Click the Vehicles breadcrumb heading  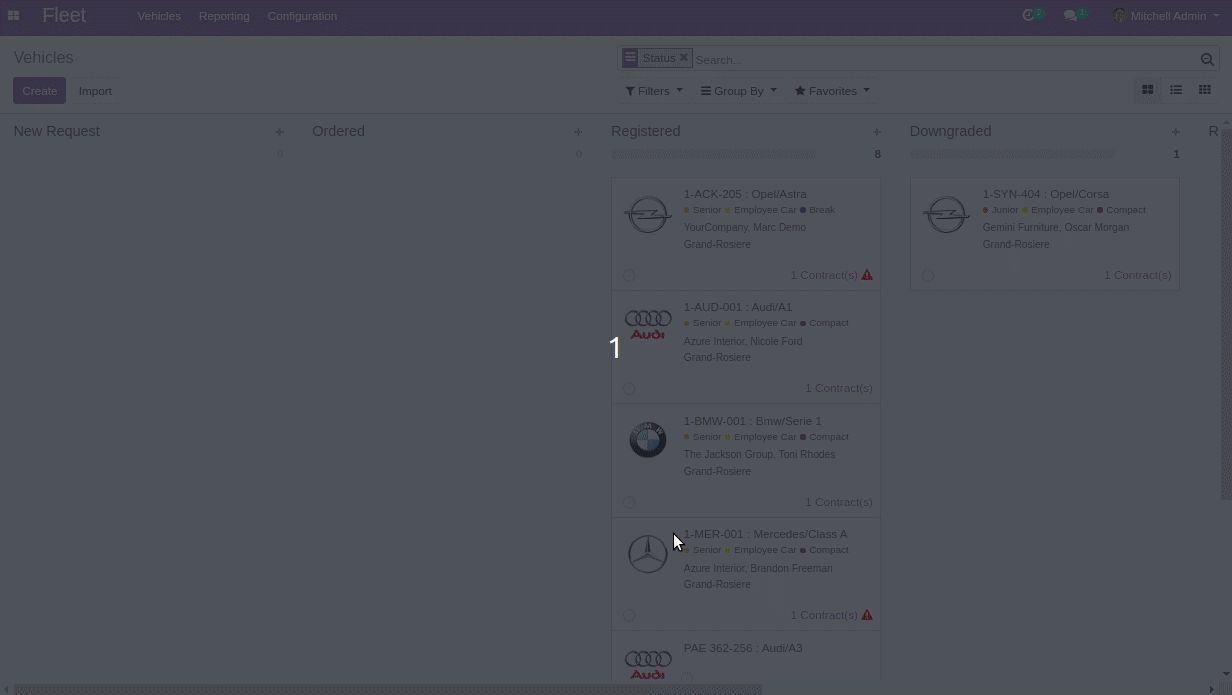point(43,58)
